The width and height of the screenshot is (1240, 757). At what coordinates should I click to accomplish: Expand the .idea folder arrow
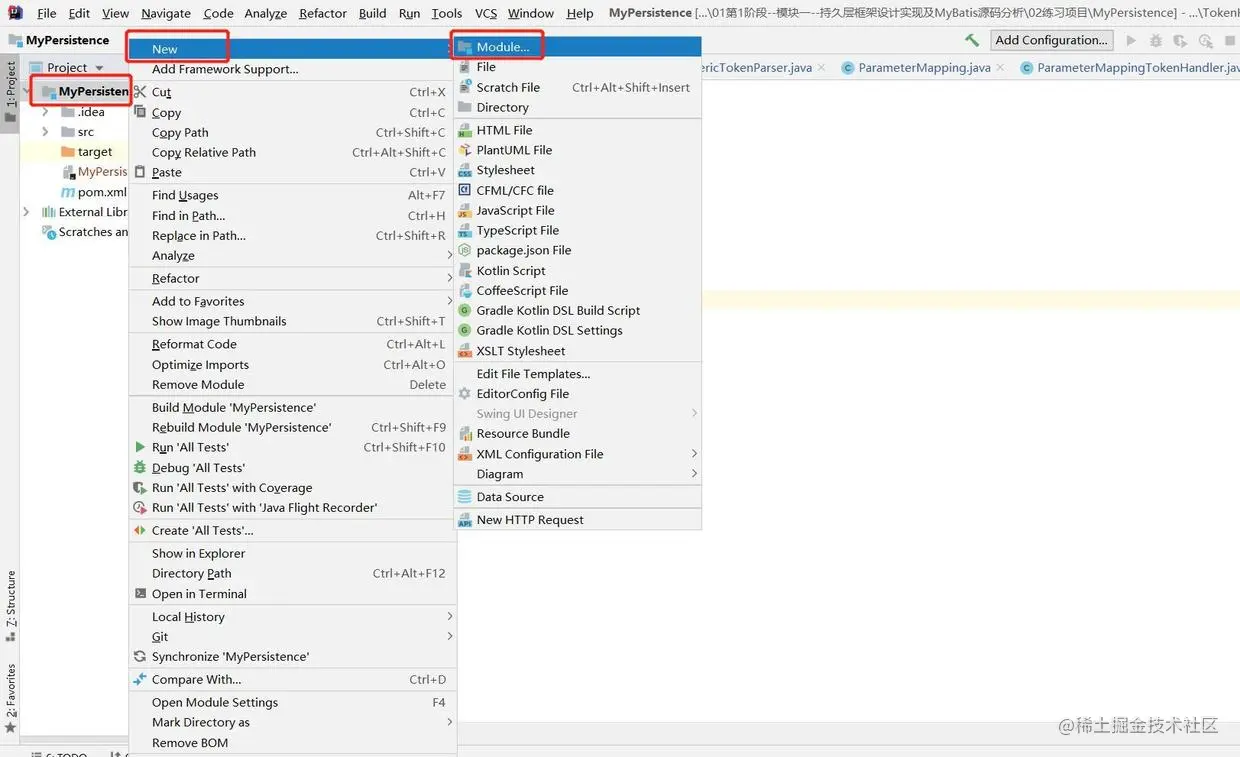click(45, 112)
